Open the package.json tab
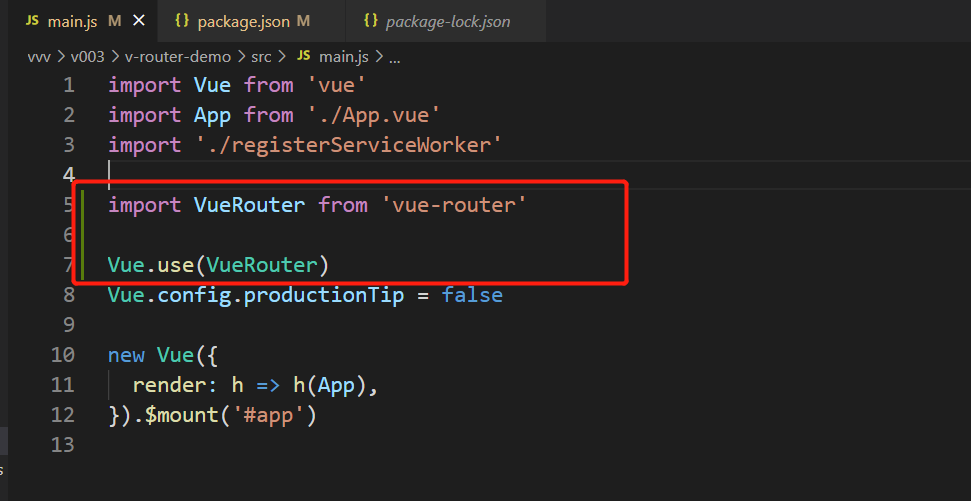The height and width of the screenshot is (501, 971). point(252,21)
